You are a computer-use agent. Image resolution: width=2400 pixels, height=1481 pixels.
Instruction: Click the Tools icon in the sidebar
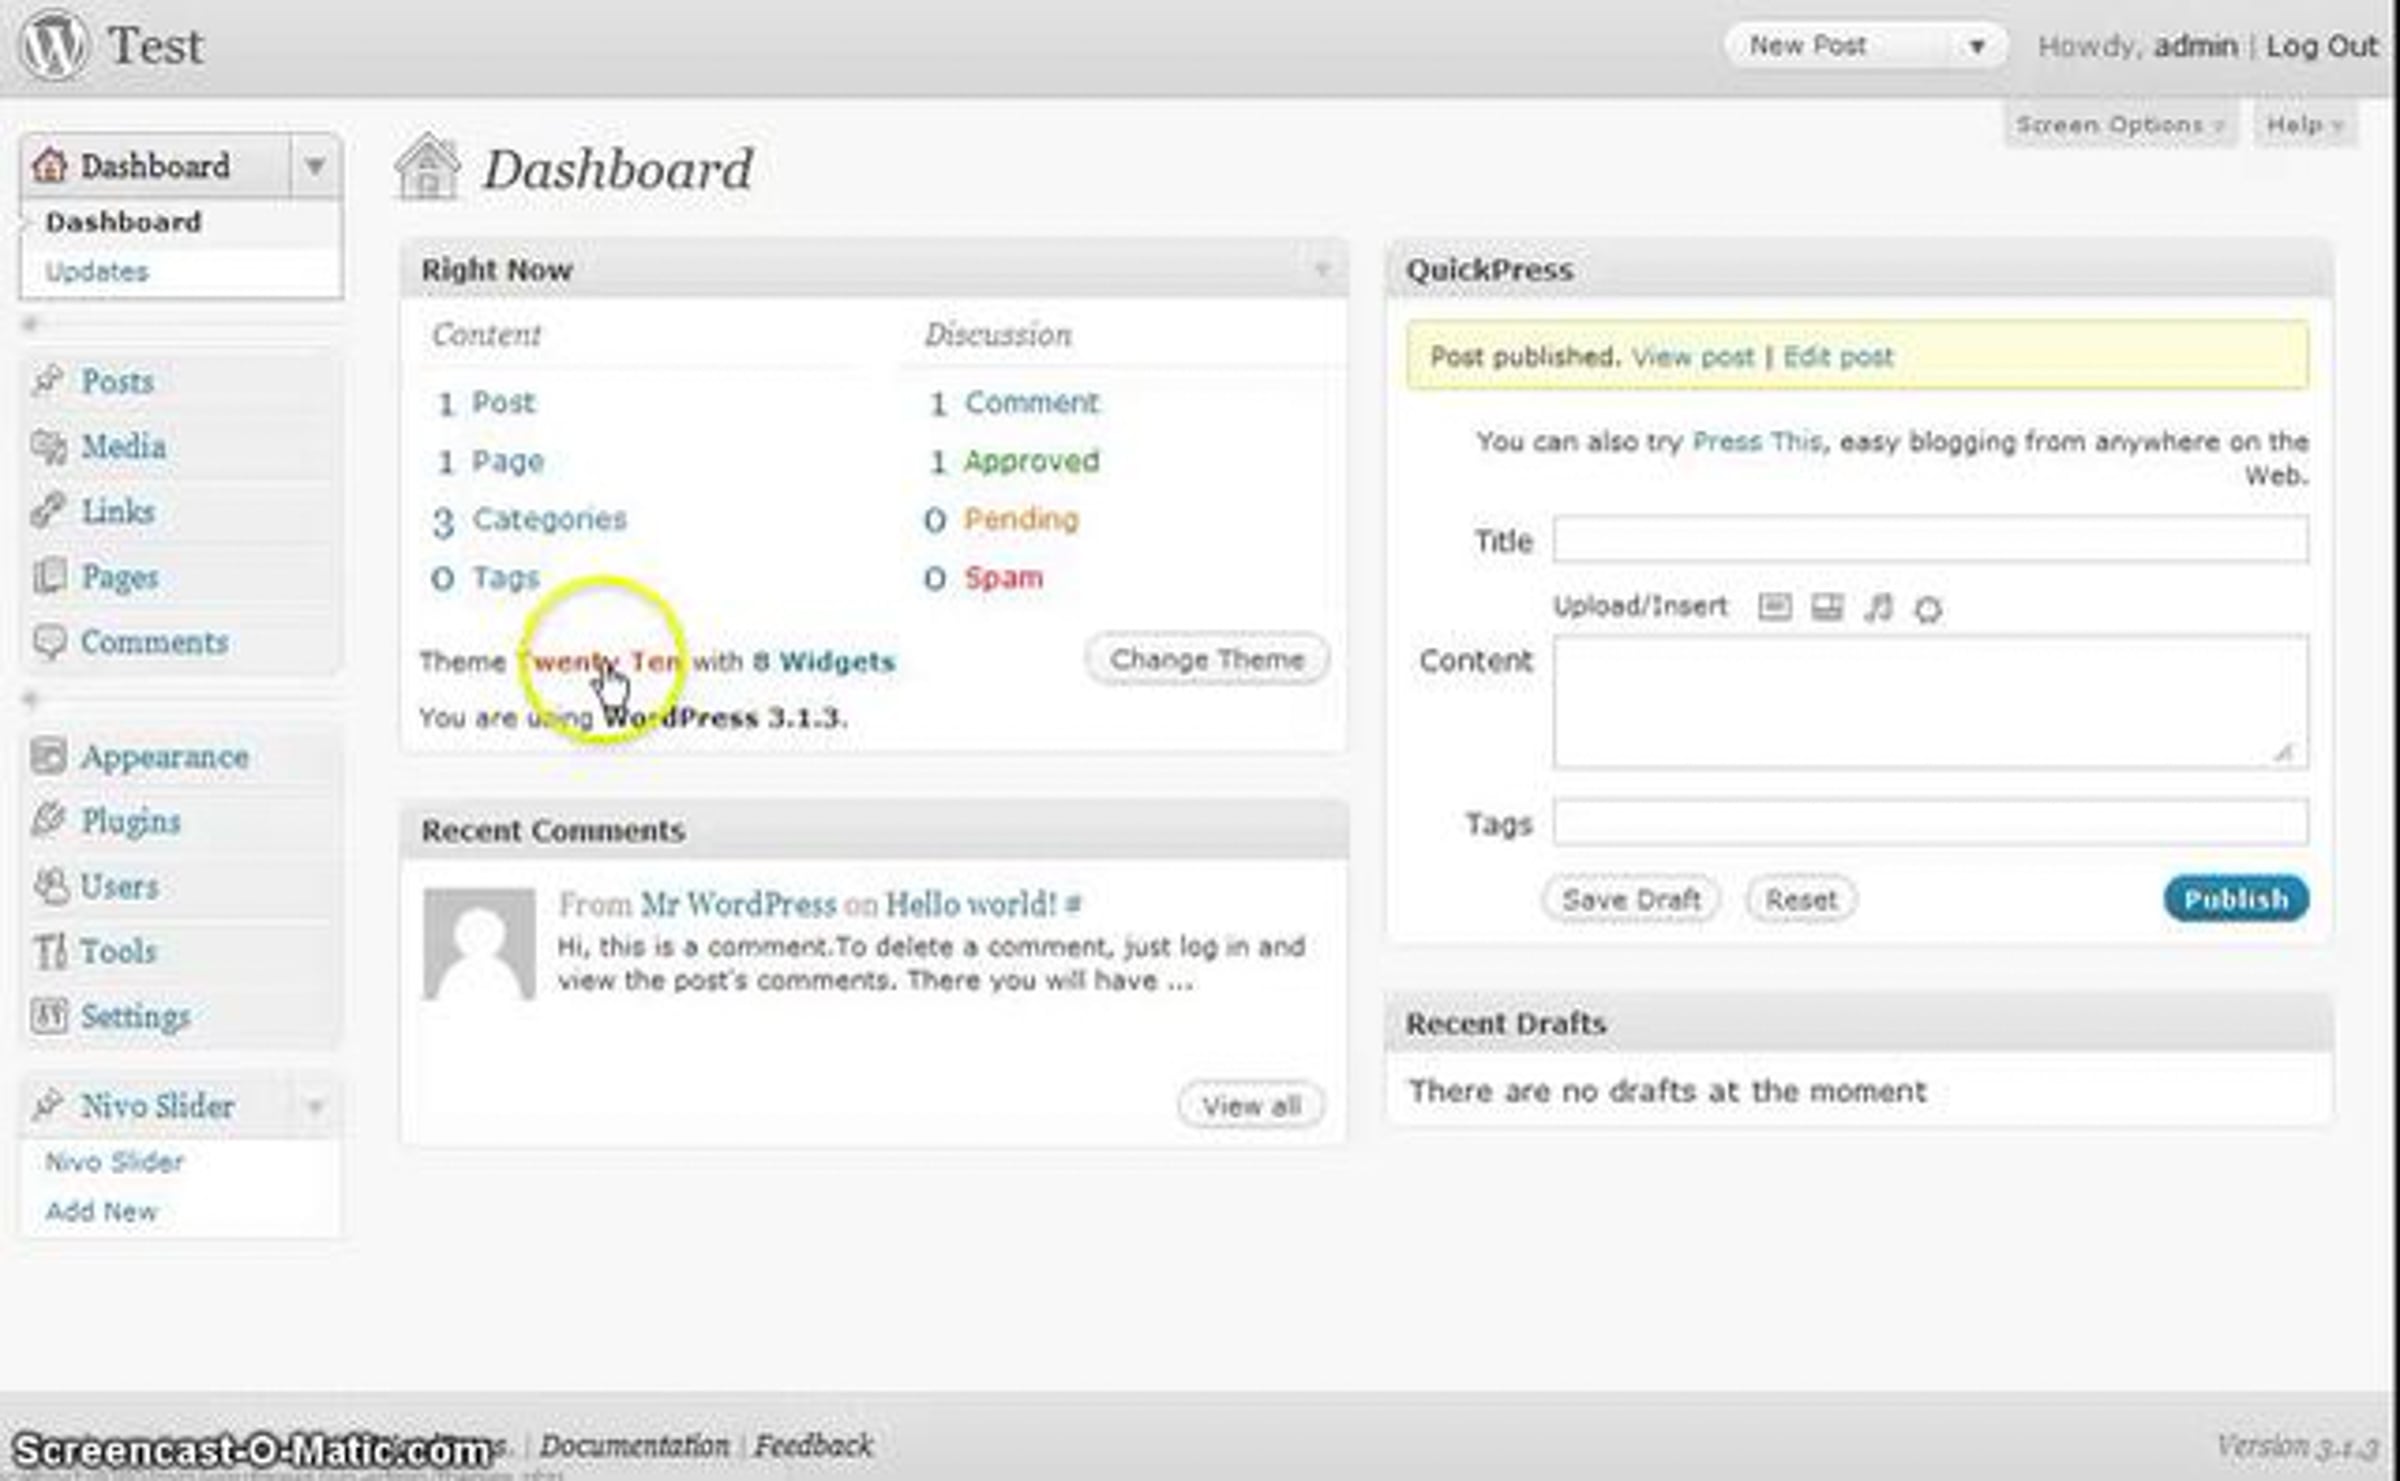48,950
